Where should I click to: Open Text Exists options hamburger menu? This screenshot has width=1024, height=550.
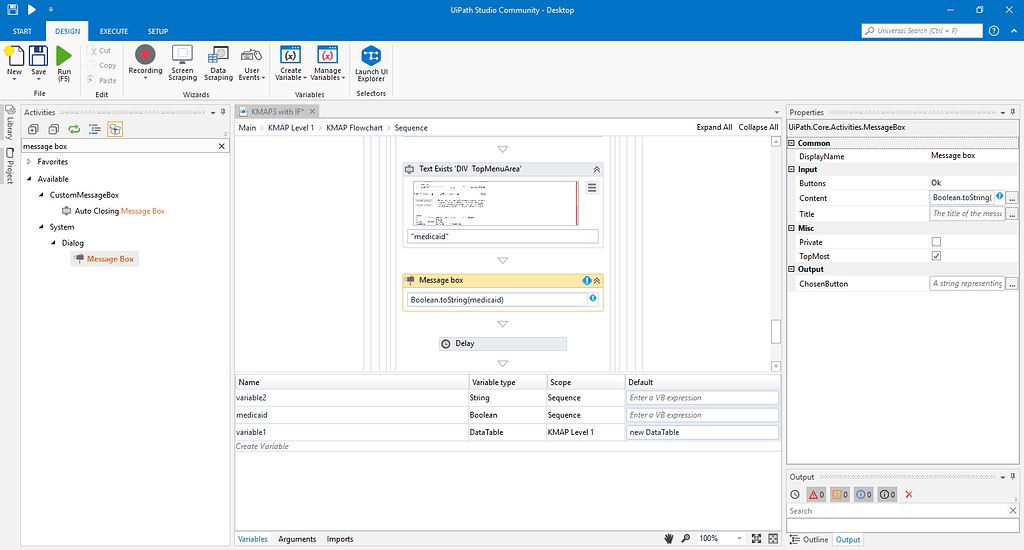click(x=592, y=187)
